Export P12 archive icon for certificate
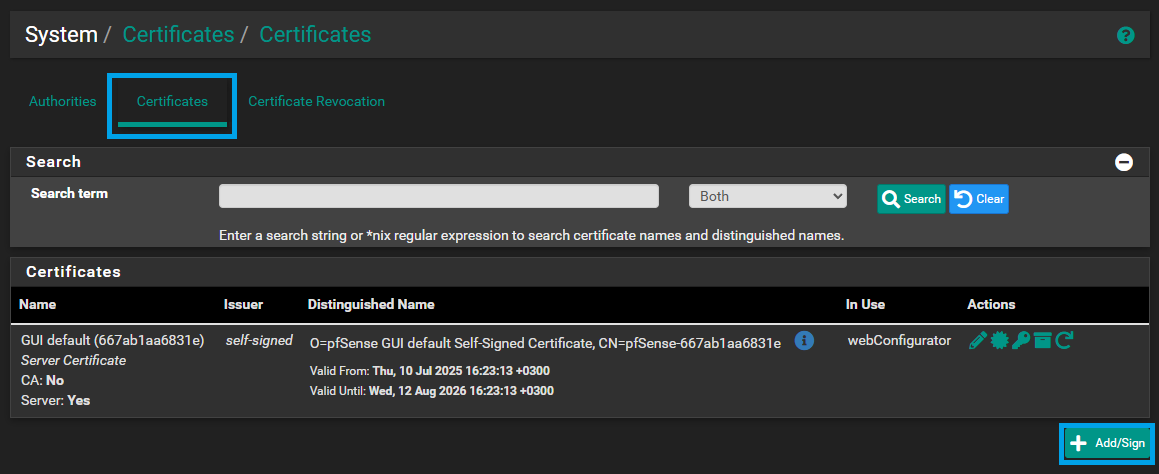The width and height of the screenshot is (1159, 474). click(x=1042, y=341)
